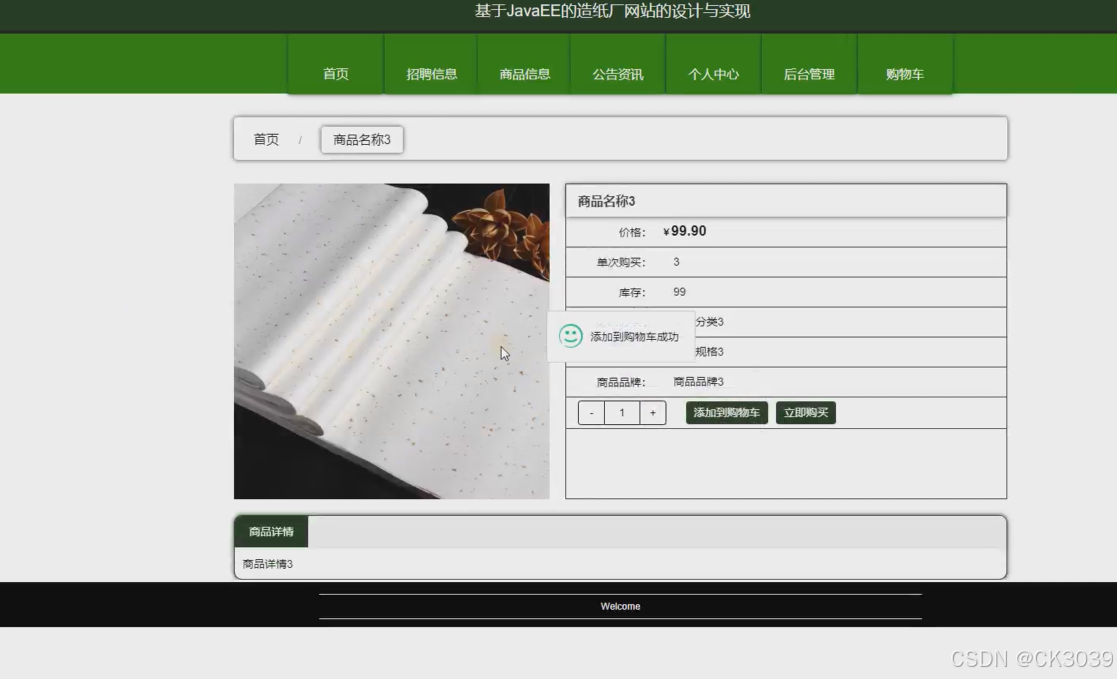
Task: Click the 添加到购物车 button
Action: (x=727, y=413)
